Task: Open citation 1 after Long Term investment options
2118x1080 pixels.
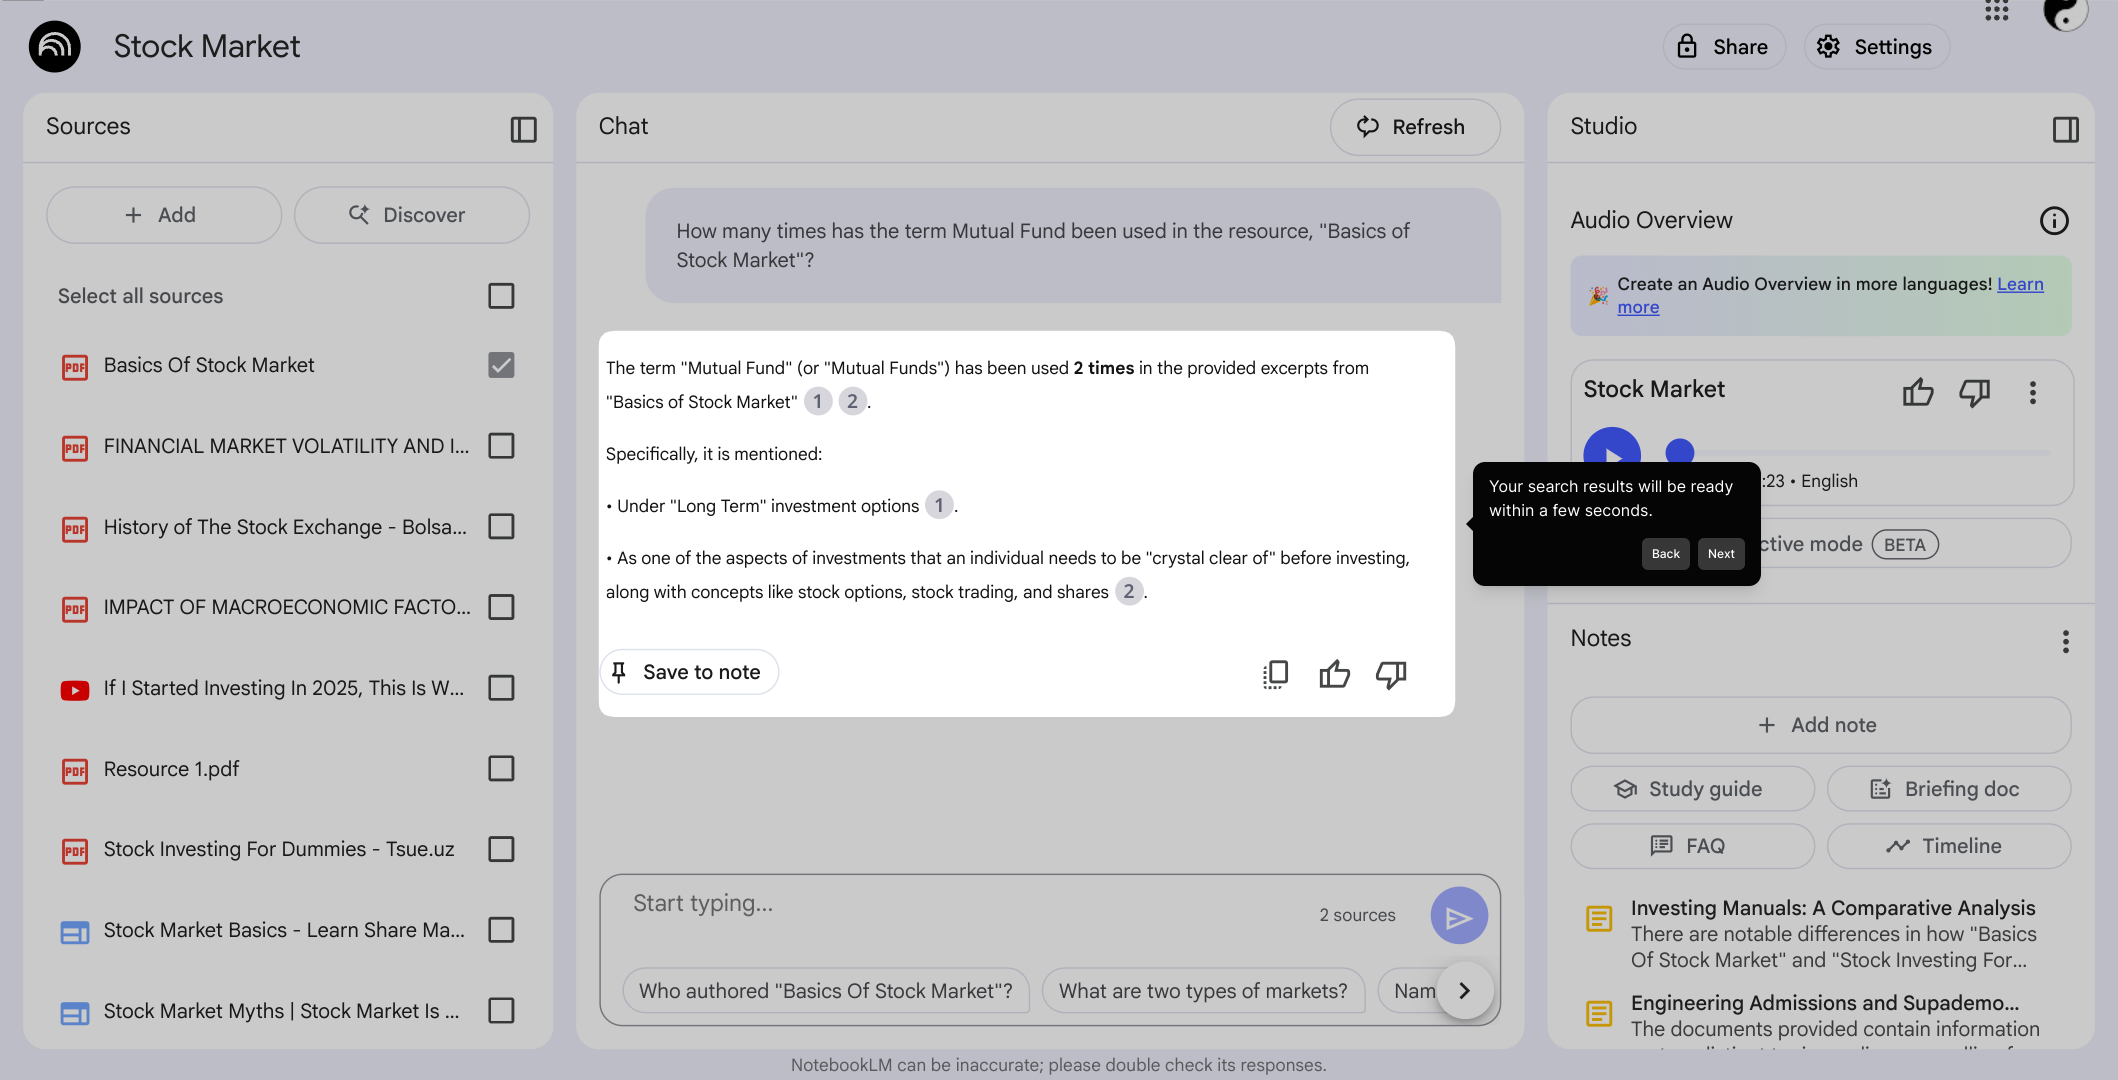Action: click(x=939, y=506)
